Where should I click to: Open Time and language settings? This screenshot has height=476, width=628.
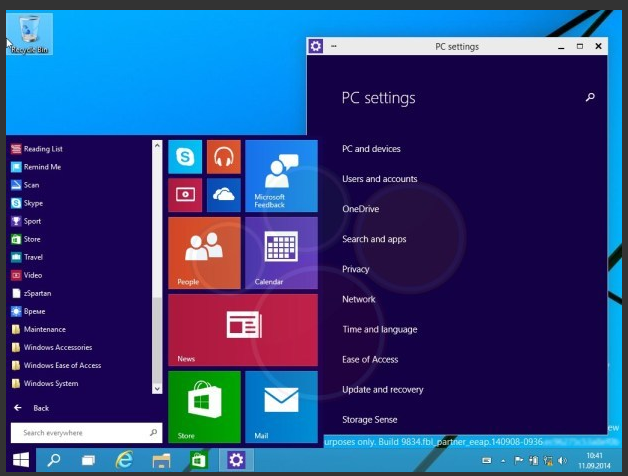click(380, 329)
